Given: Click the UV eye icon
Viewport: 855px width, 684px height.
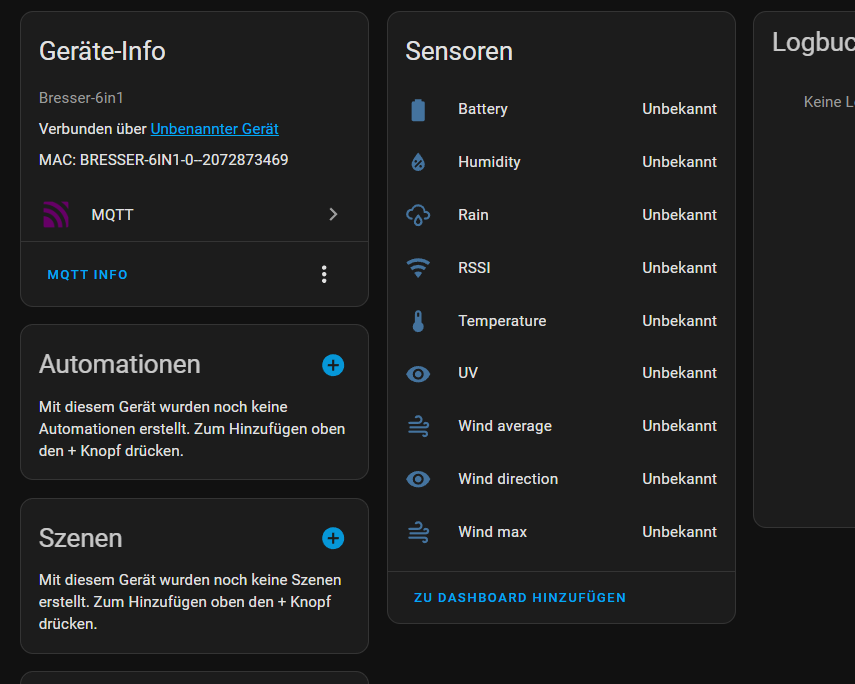Looking at the screenshot, I should 418,373.
